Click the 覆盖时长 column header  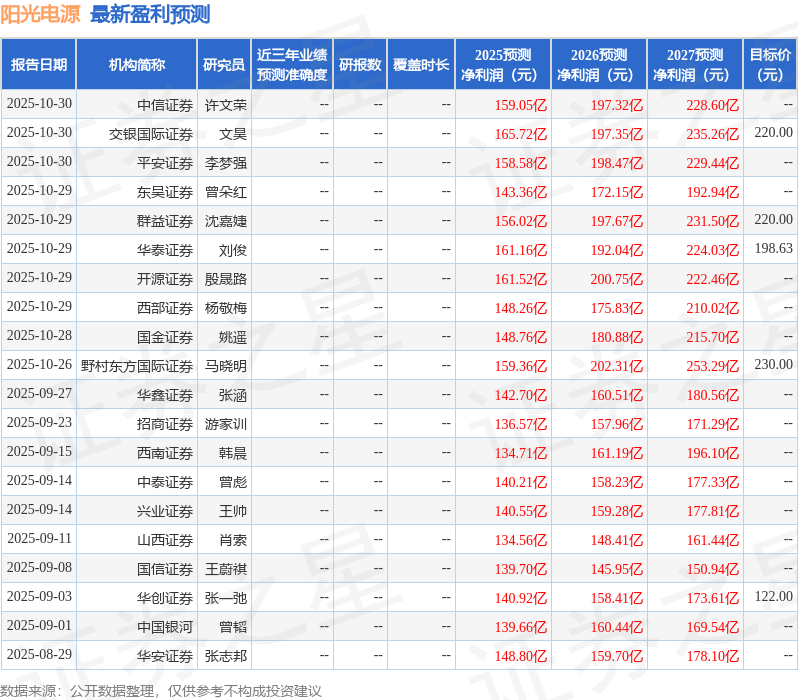pos(421,65)
